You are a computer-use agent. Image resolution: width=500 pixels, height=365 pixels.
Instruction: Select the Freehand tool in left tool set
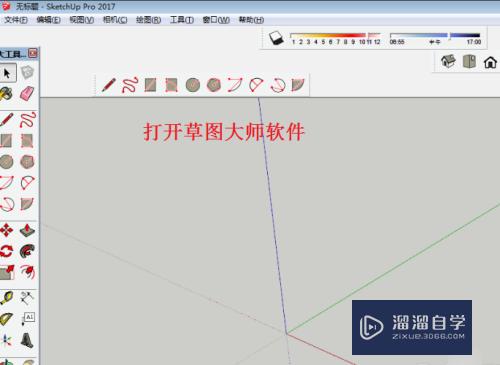28,120
